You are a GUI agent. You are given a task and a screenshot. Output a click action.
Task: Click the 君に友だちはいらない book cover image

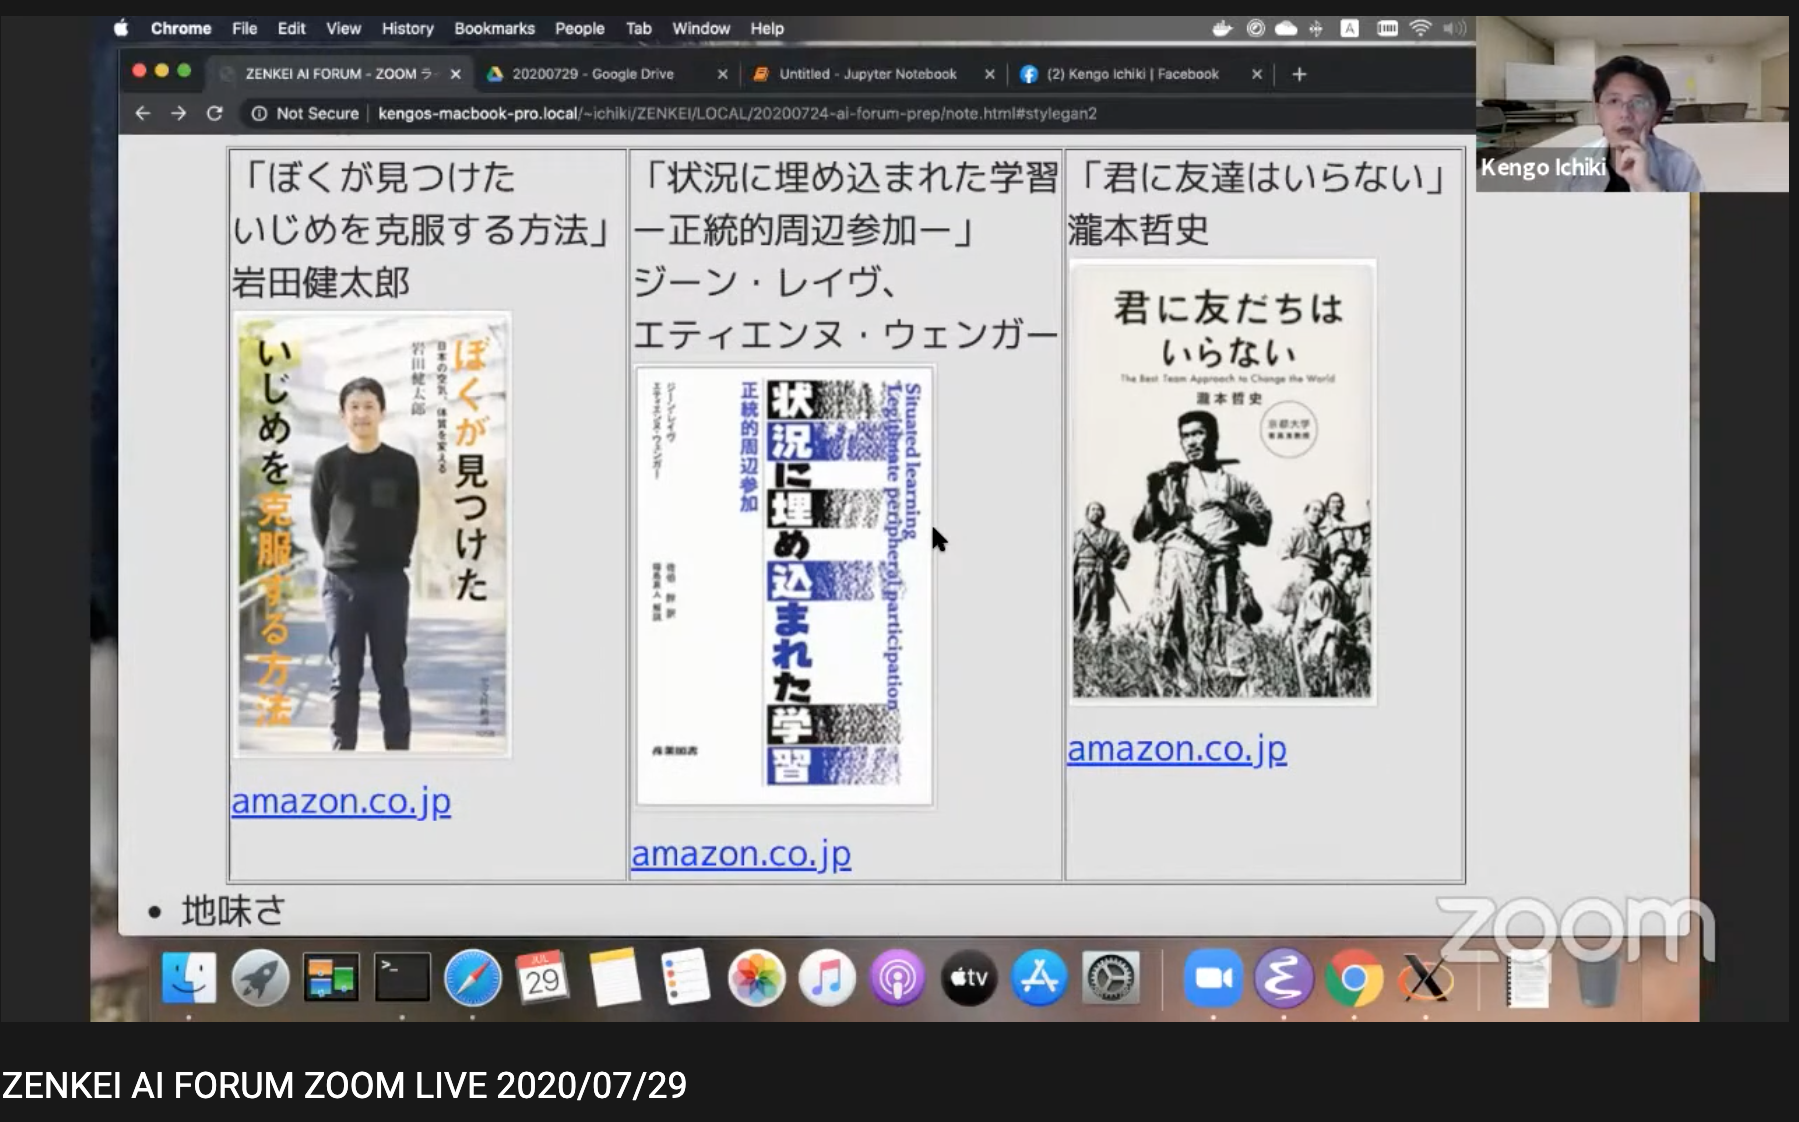pos(1223,482)
